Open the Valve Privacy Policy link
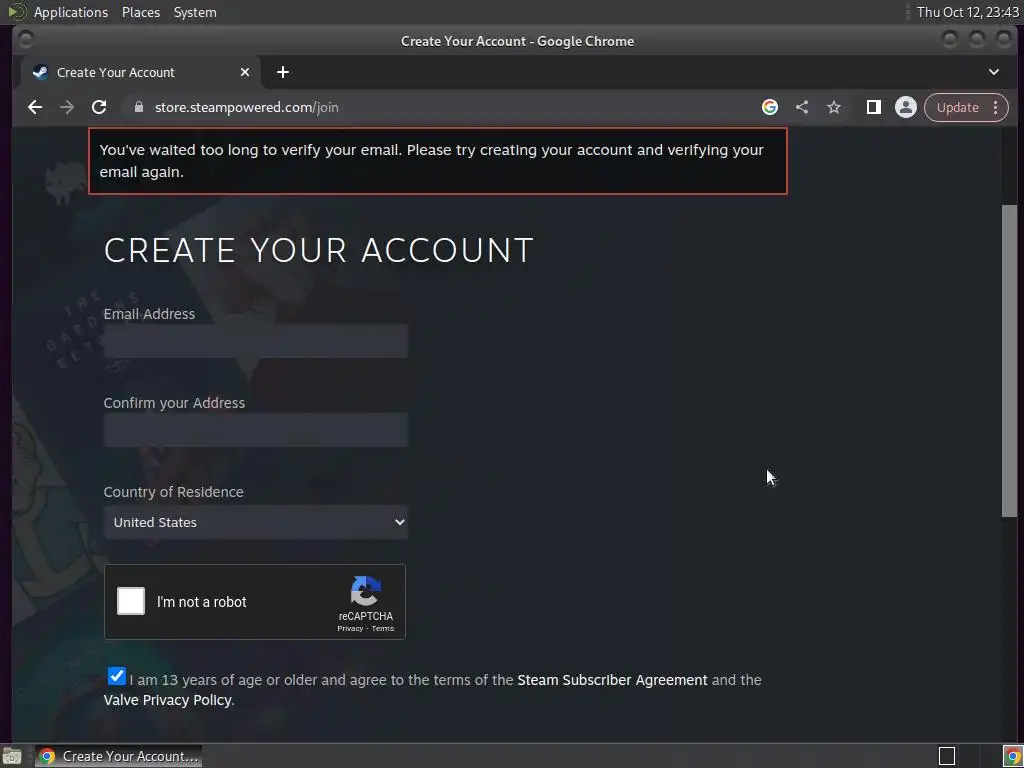1024x768 pixels. (167, 700)
